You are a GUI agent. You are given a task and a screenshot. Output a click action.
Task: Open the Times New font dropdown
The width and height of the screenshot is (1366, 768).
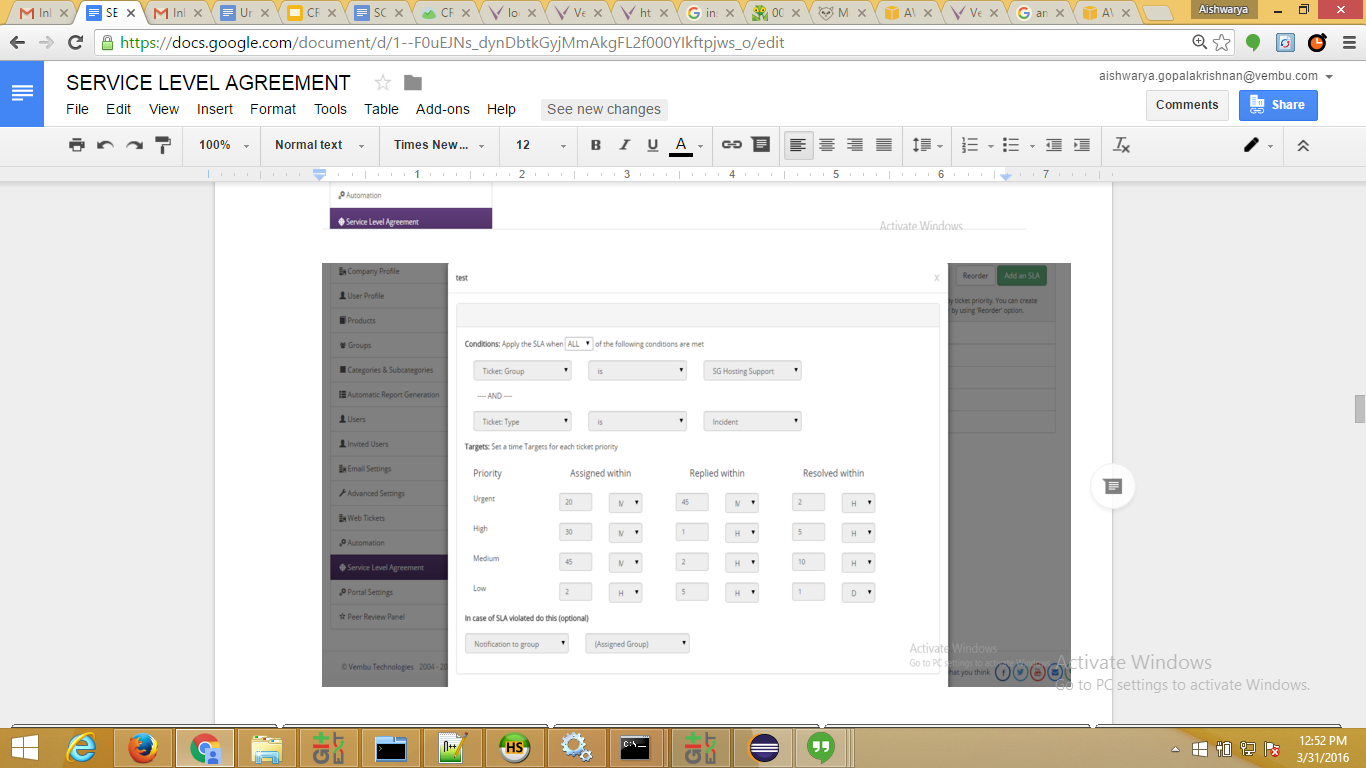click(439, 145)
